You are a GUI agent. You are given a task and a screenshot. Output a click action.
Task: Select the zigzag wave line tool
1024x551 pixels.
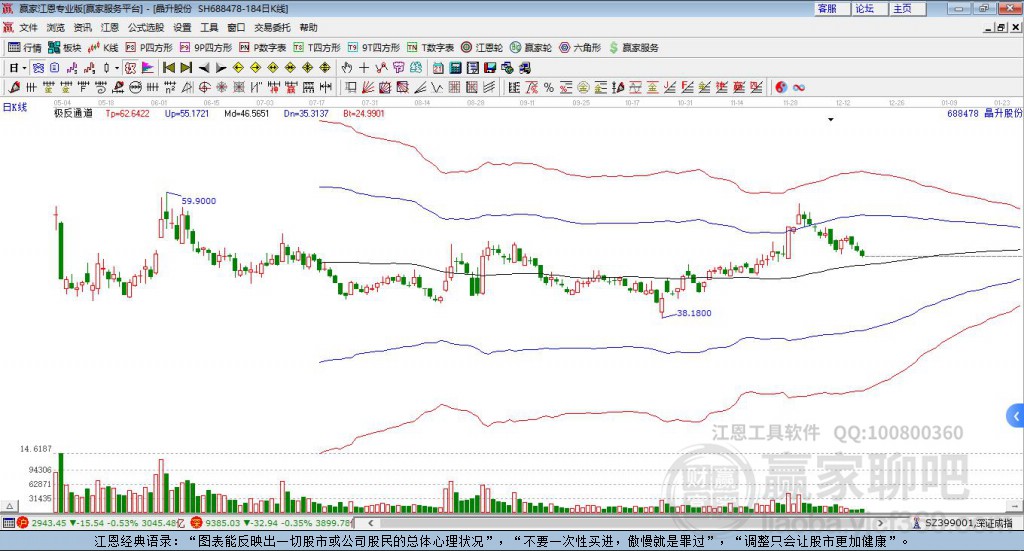click(x=436, y=87)
